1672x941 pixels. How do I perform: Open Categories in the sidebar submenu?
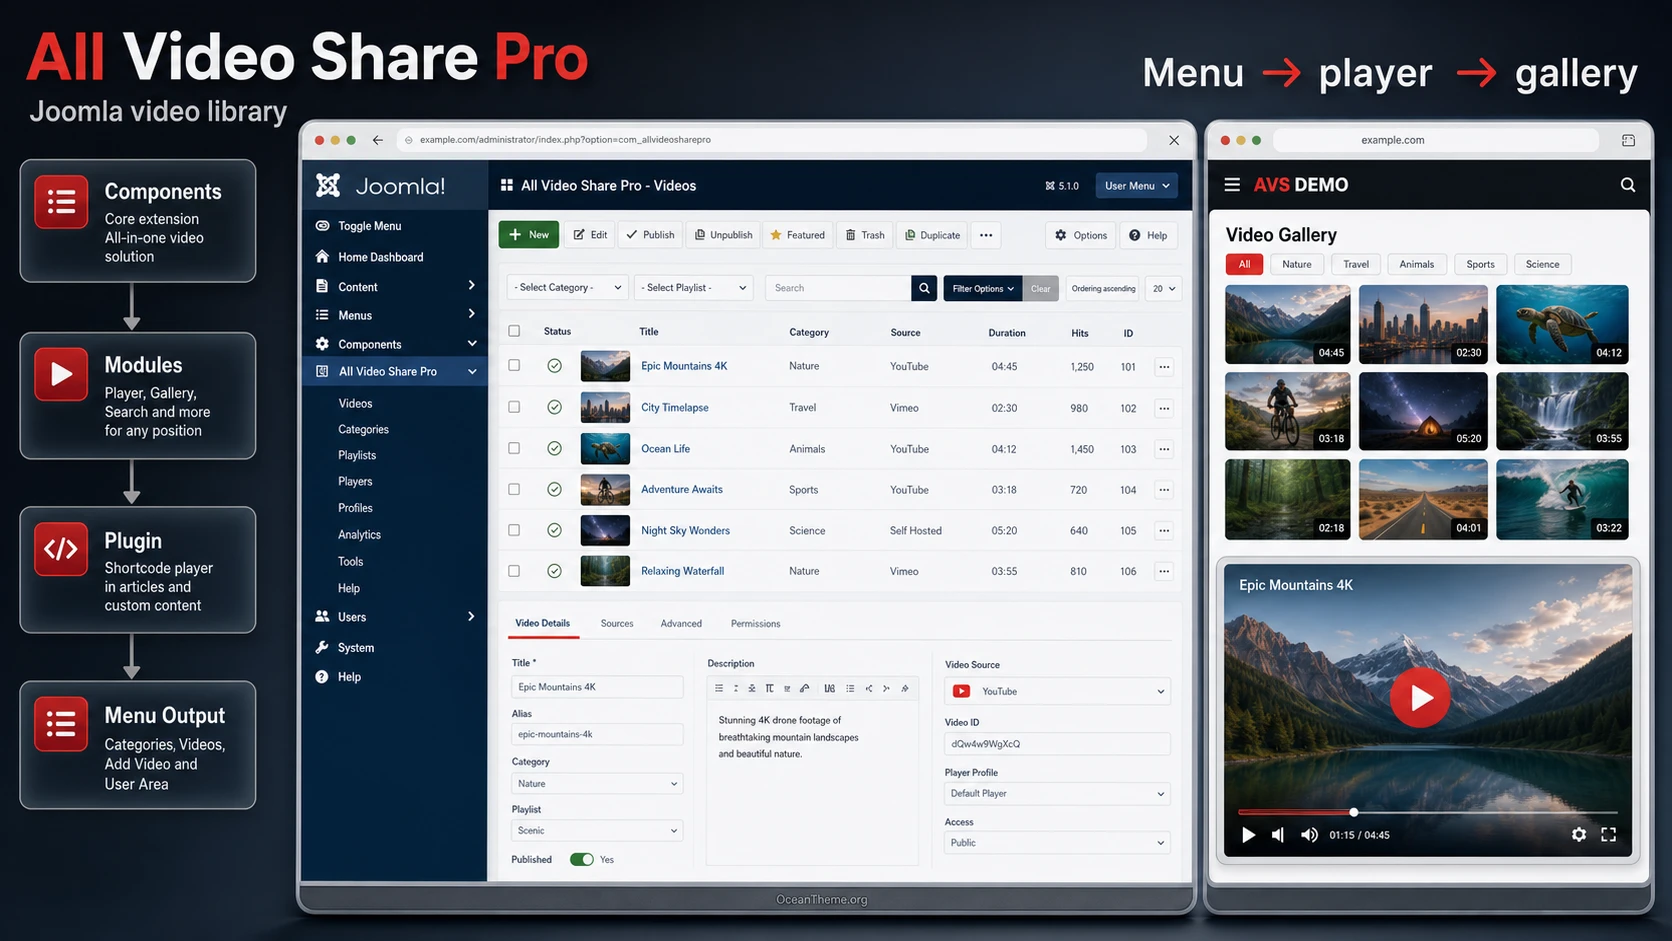point(363,430)
